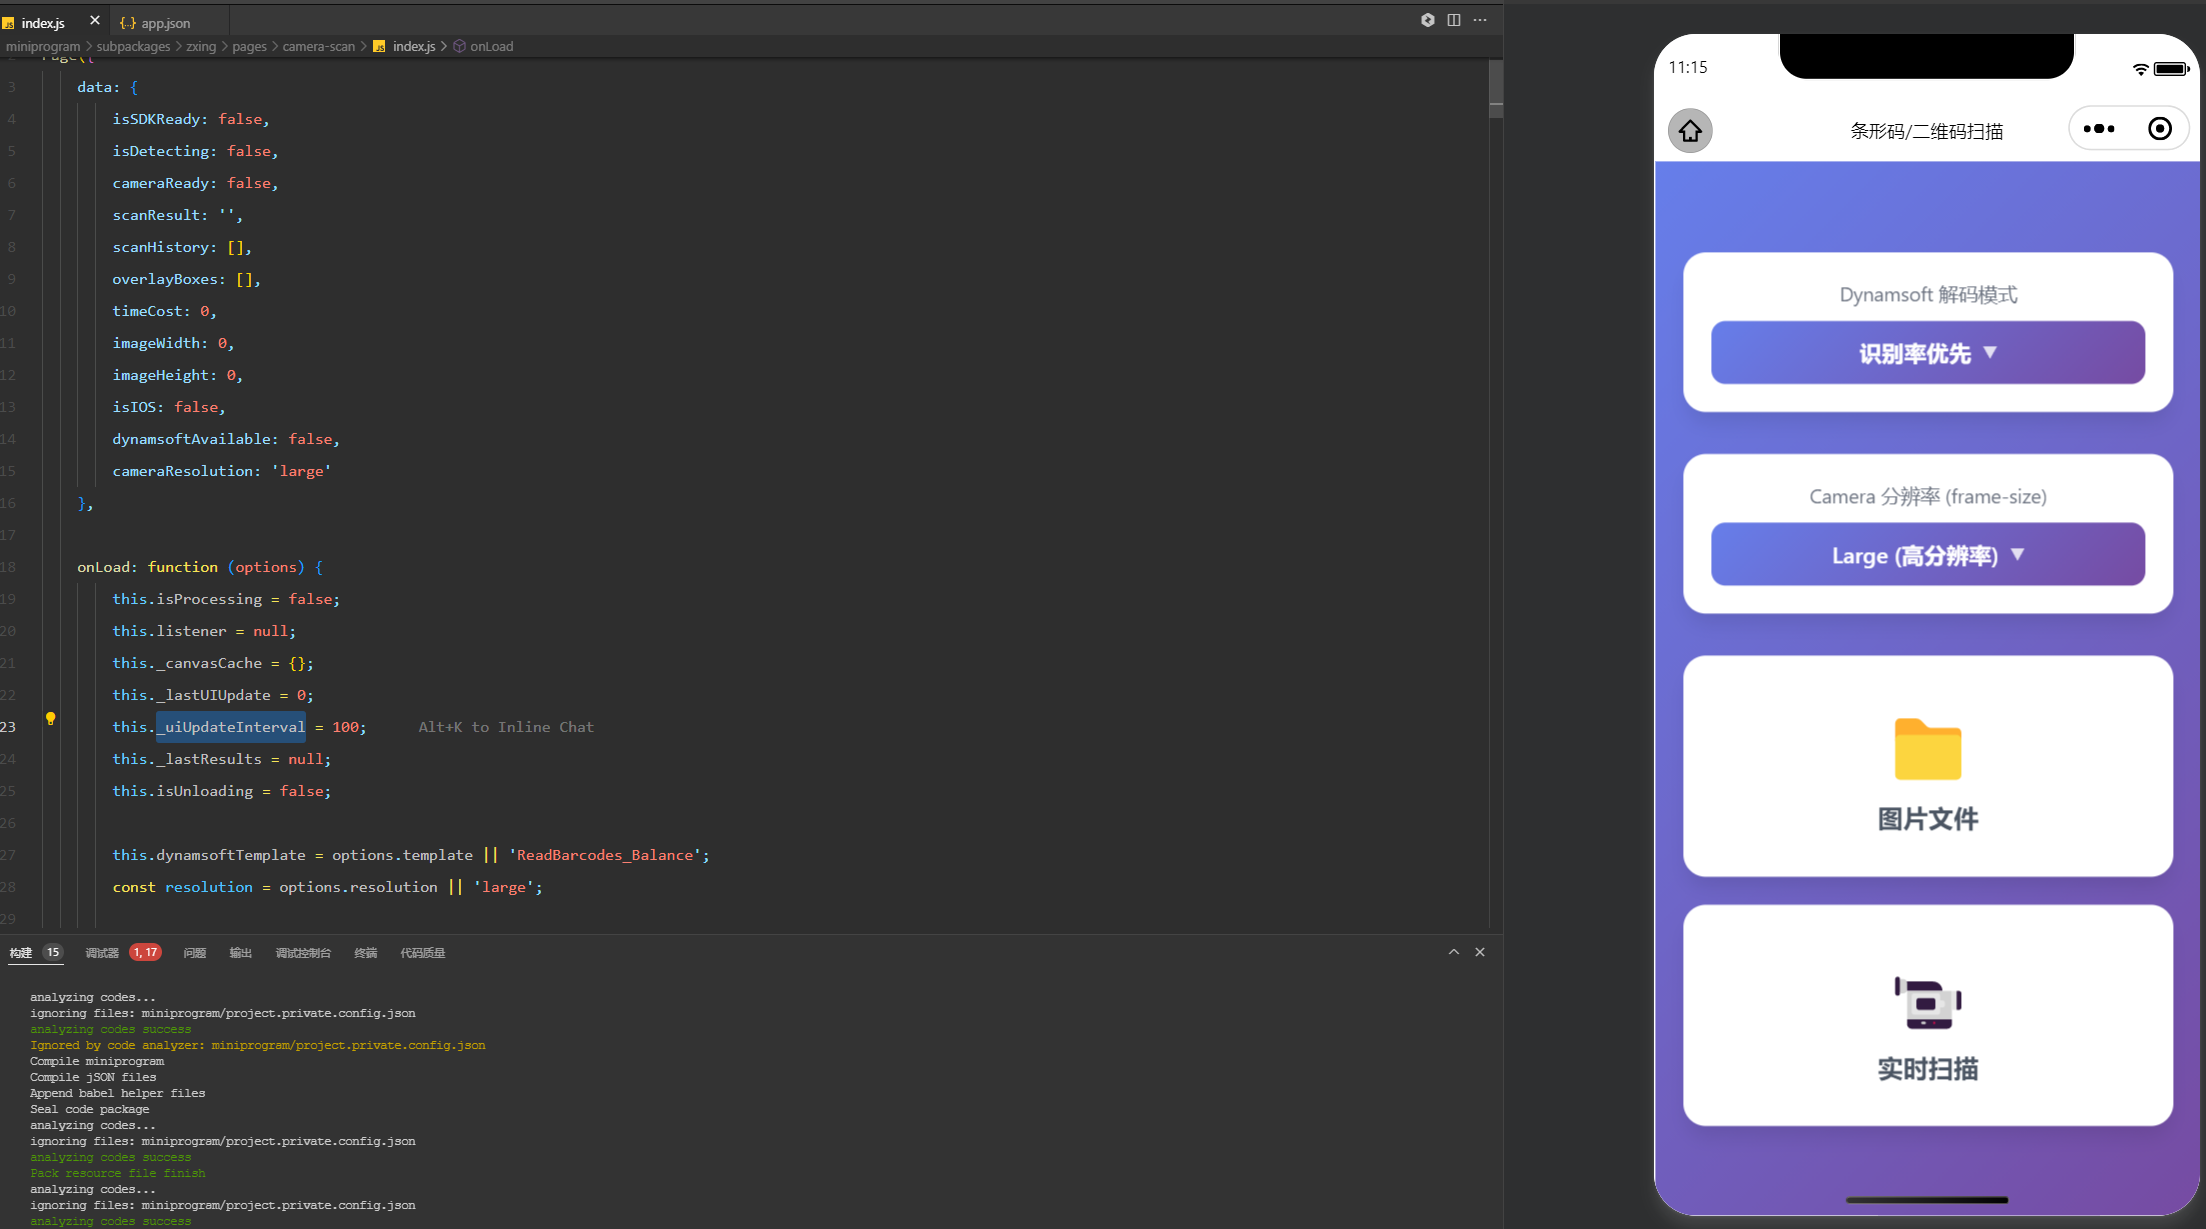Viewport: 2206px width, 1229px height.
Task: Open the 终端 terminal tab
Action: pyautogui.click(x=365, y=953)
